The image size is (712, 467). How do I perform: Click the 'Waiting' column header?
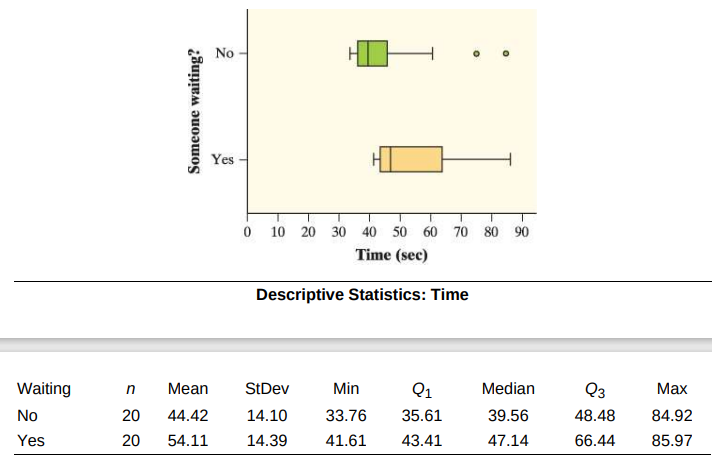coord(45,388)
